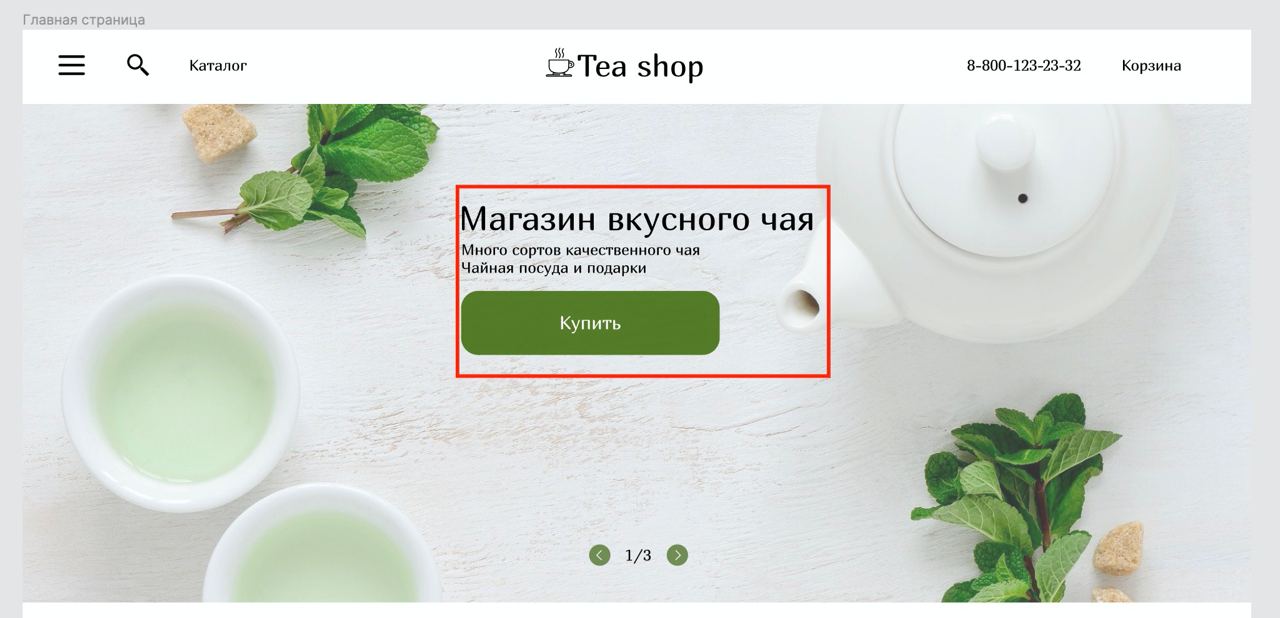Click the Чайная посуда и подарки line
The width and height of the screenshot is (1280, 618).
(553, 268)
